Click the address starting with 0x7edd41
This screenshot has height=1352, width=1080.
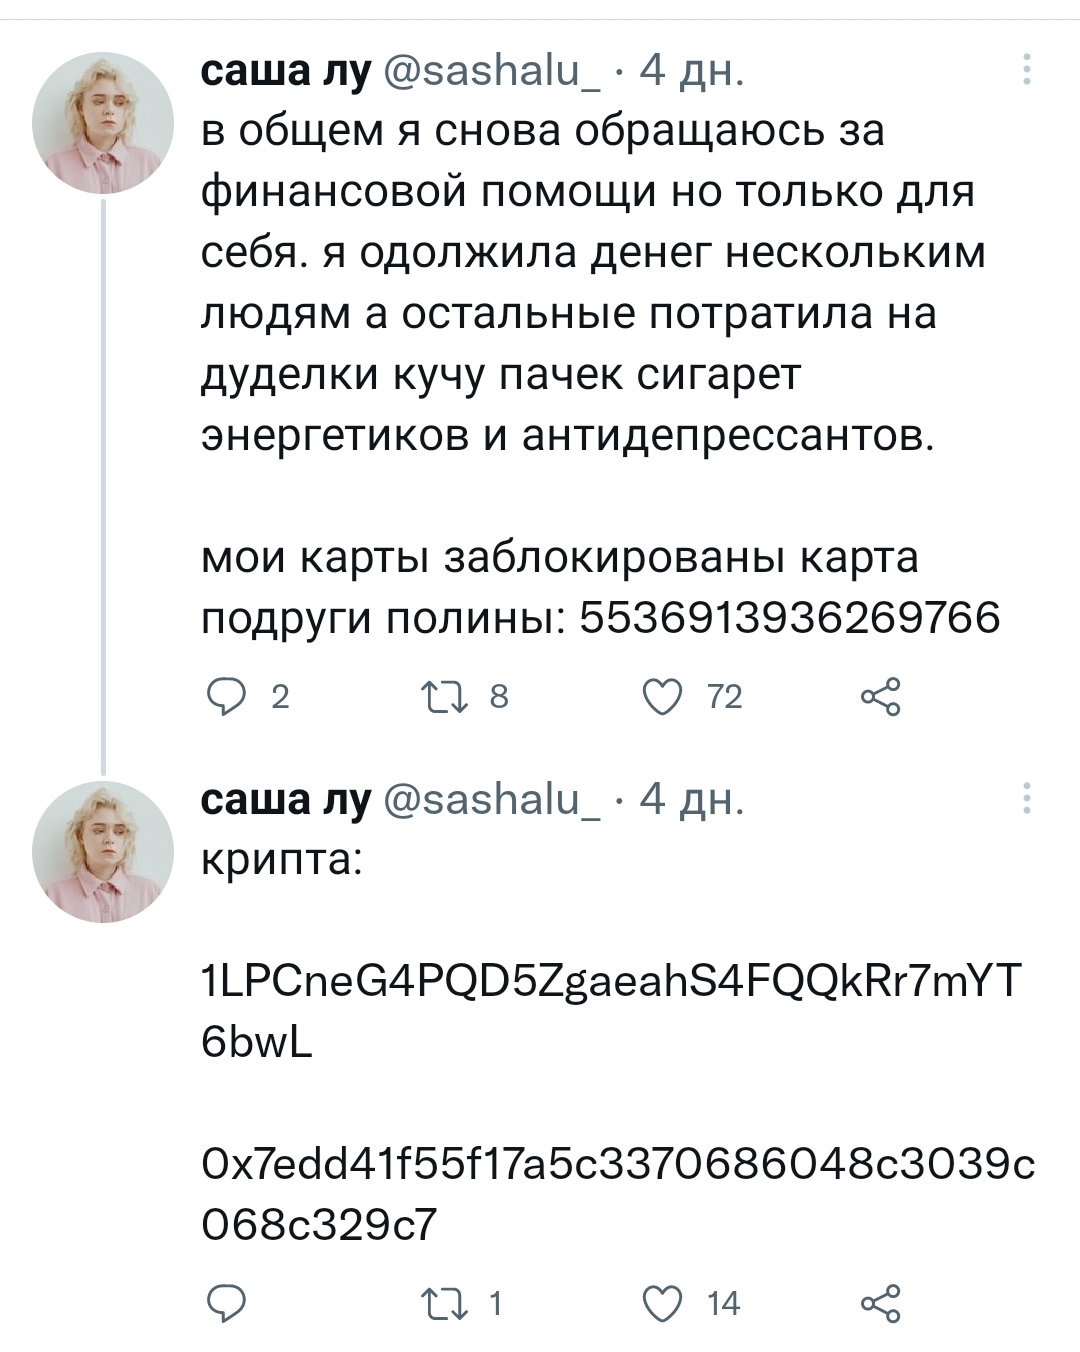[618, 1164]
